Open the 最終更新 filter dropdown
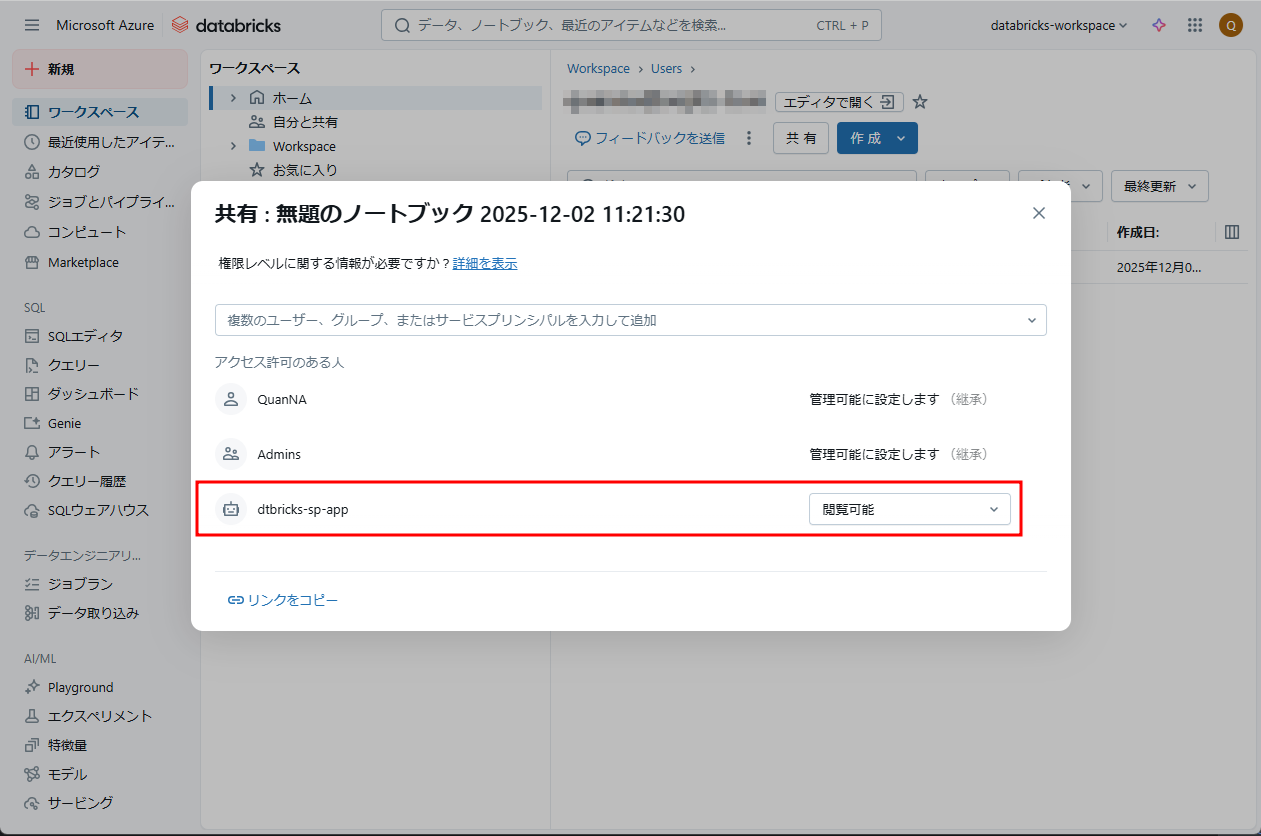This screenshot has width=1261, height=836. [x=1159, y=186]
